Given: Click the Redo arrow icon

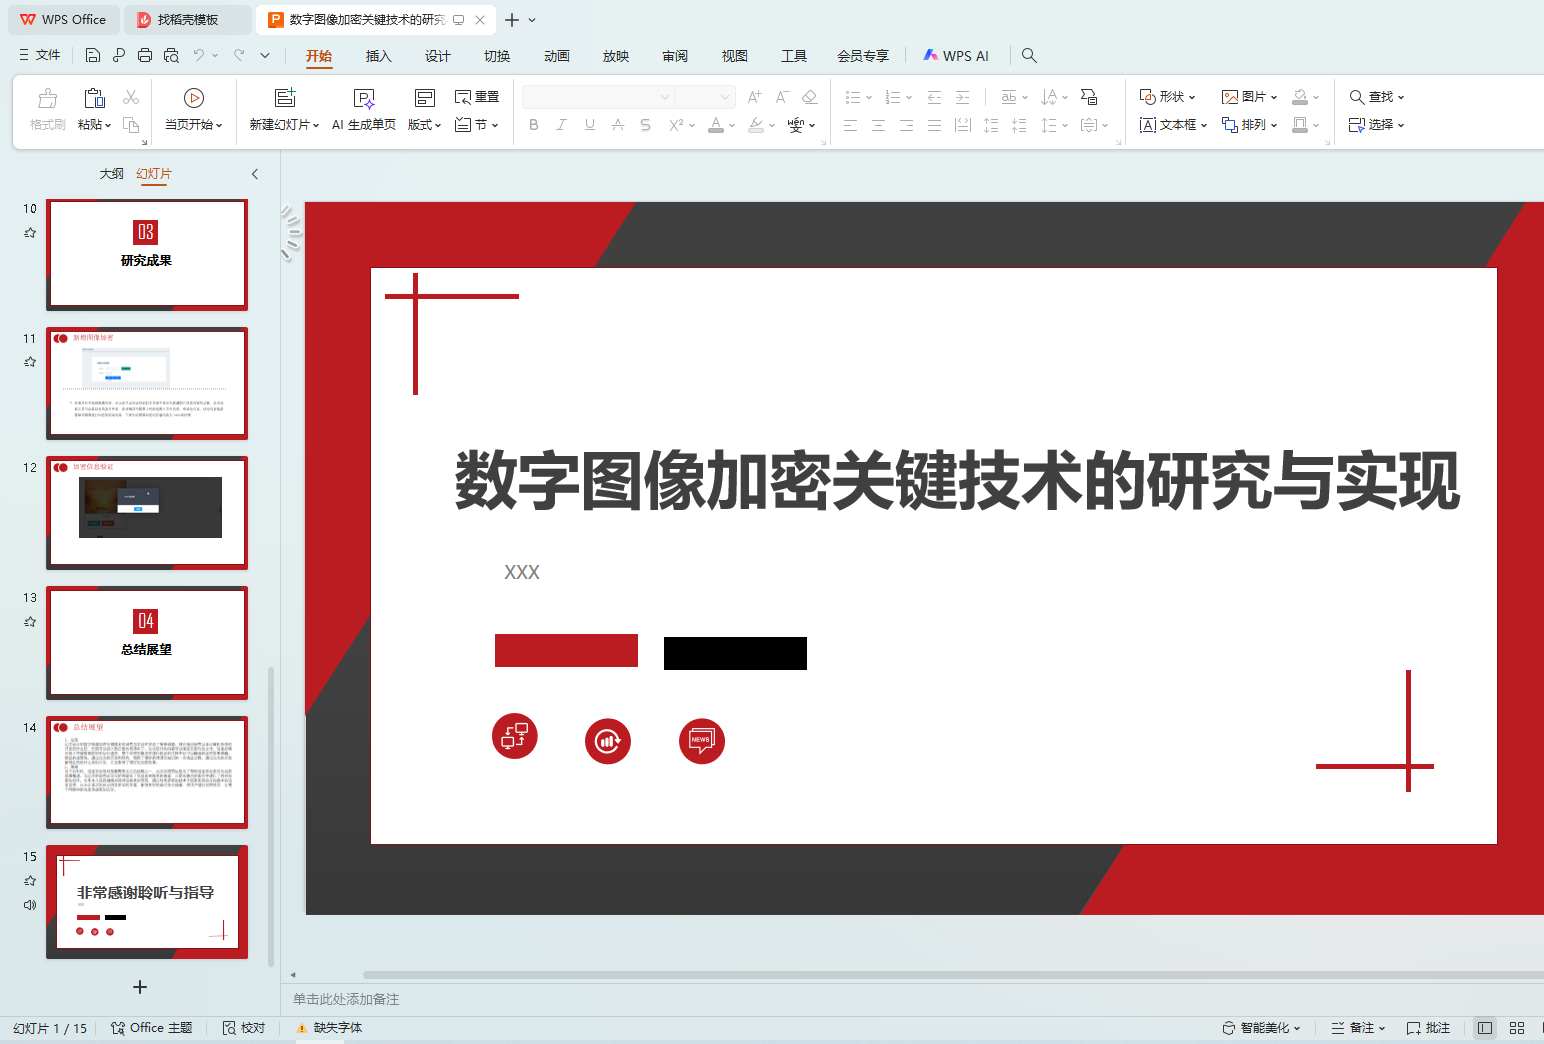Looking at the screenshot, I should point(239,56).
